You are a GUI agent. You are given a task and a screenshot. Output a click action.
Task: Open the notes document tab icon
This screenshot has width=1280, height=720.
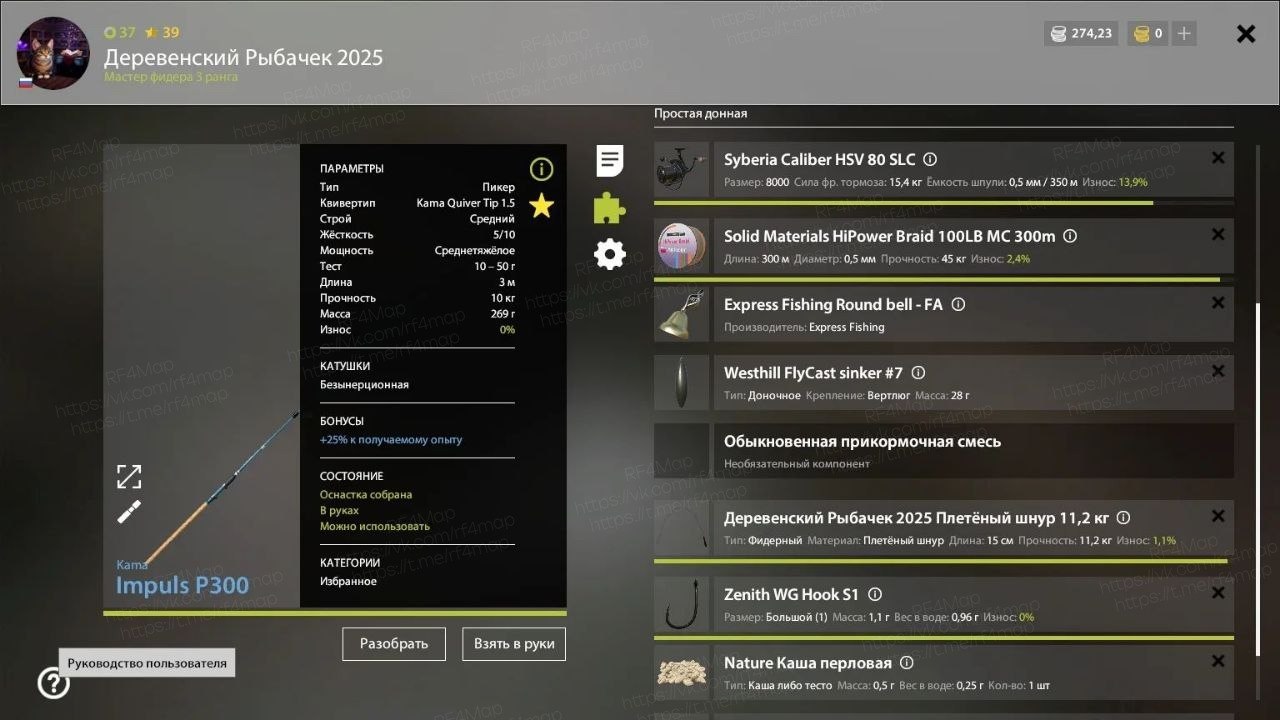point(610,161)
